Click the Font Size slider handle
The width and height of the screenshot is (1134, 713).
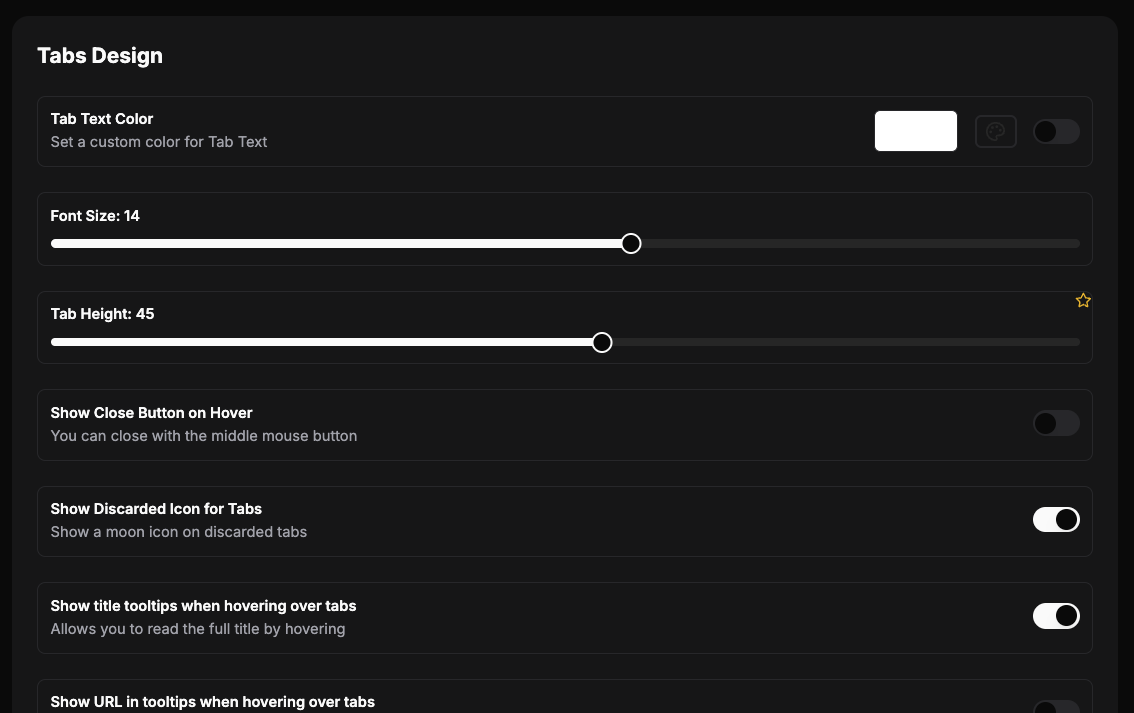(x=631, y=244)
